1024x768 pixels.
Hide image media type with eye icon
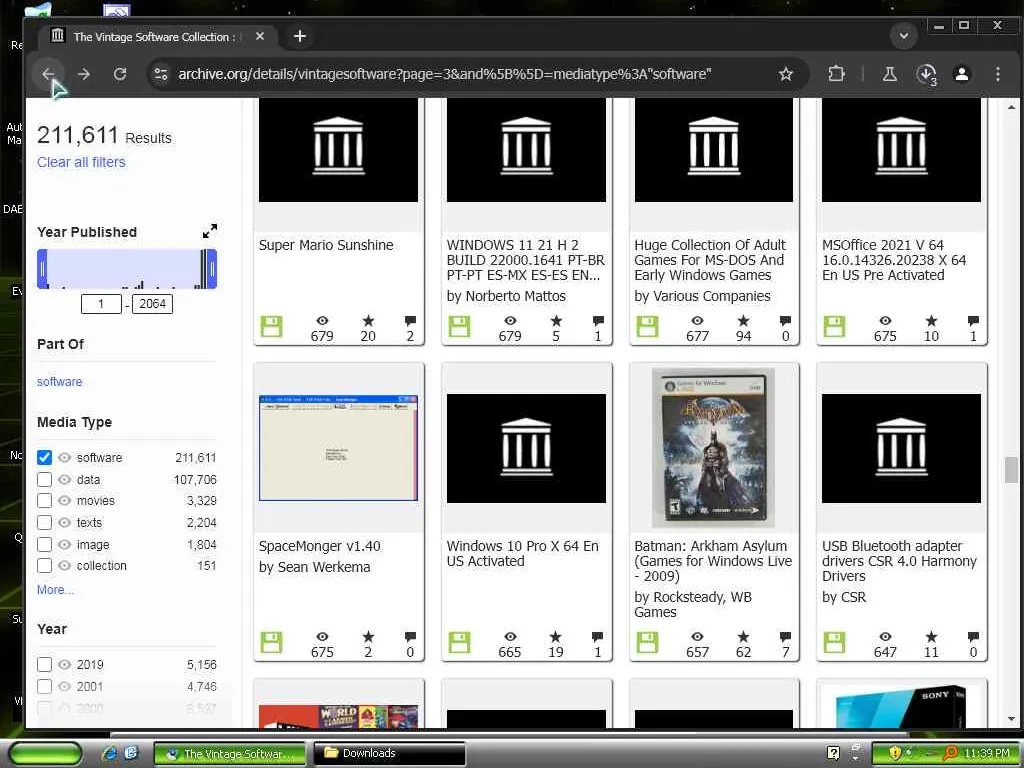point(64,544)
